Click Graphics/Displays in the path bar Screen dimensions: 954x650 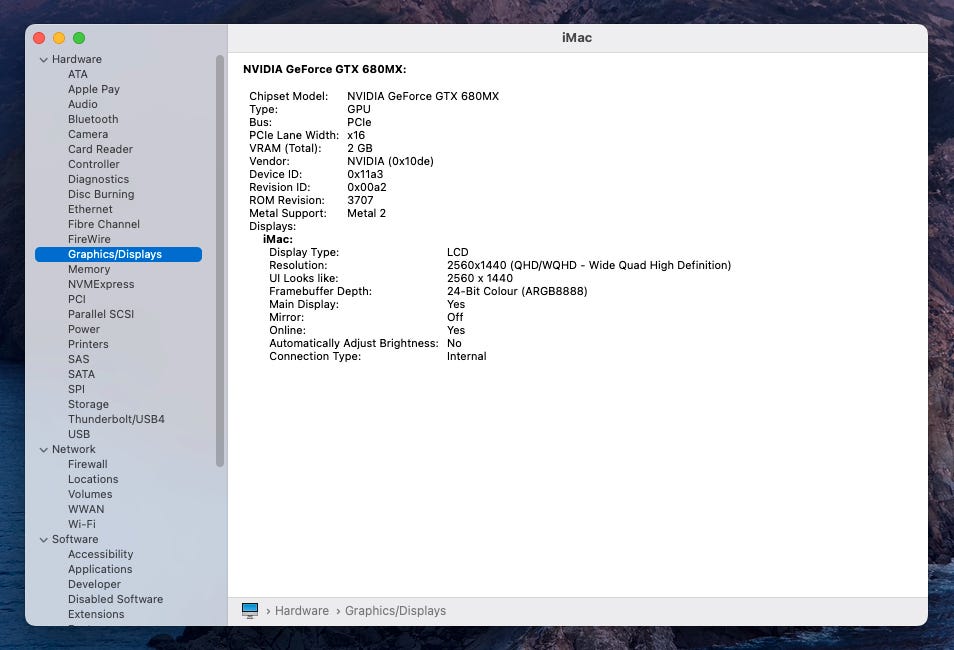click(395, 610)
